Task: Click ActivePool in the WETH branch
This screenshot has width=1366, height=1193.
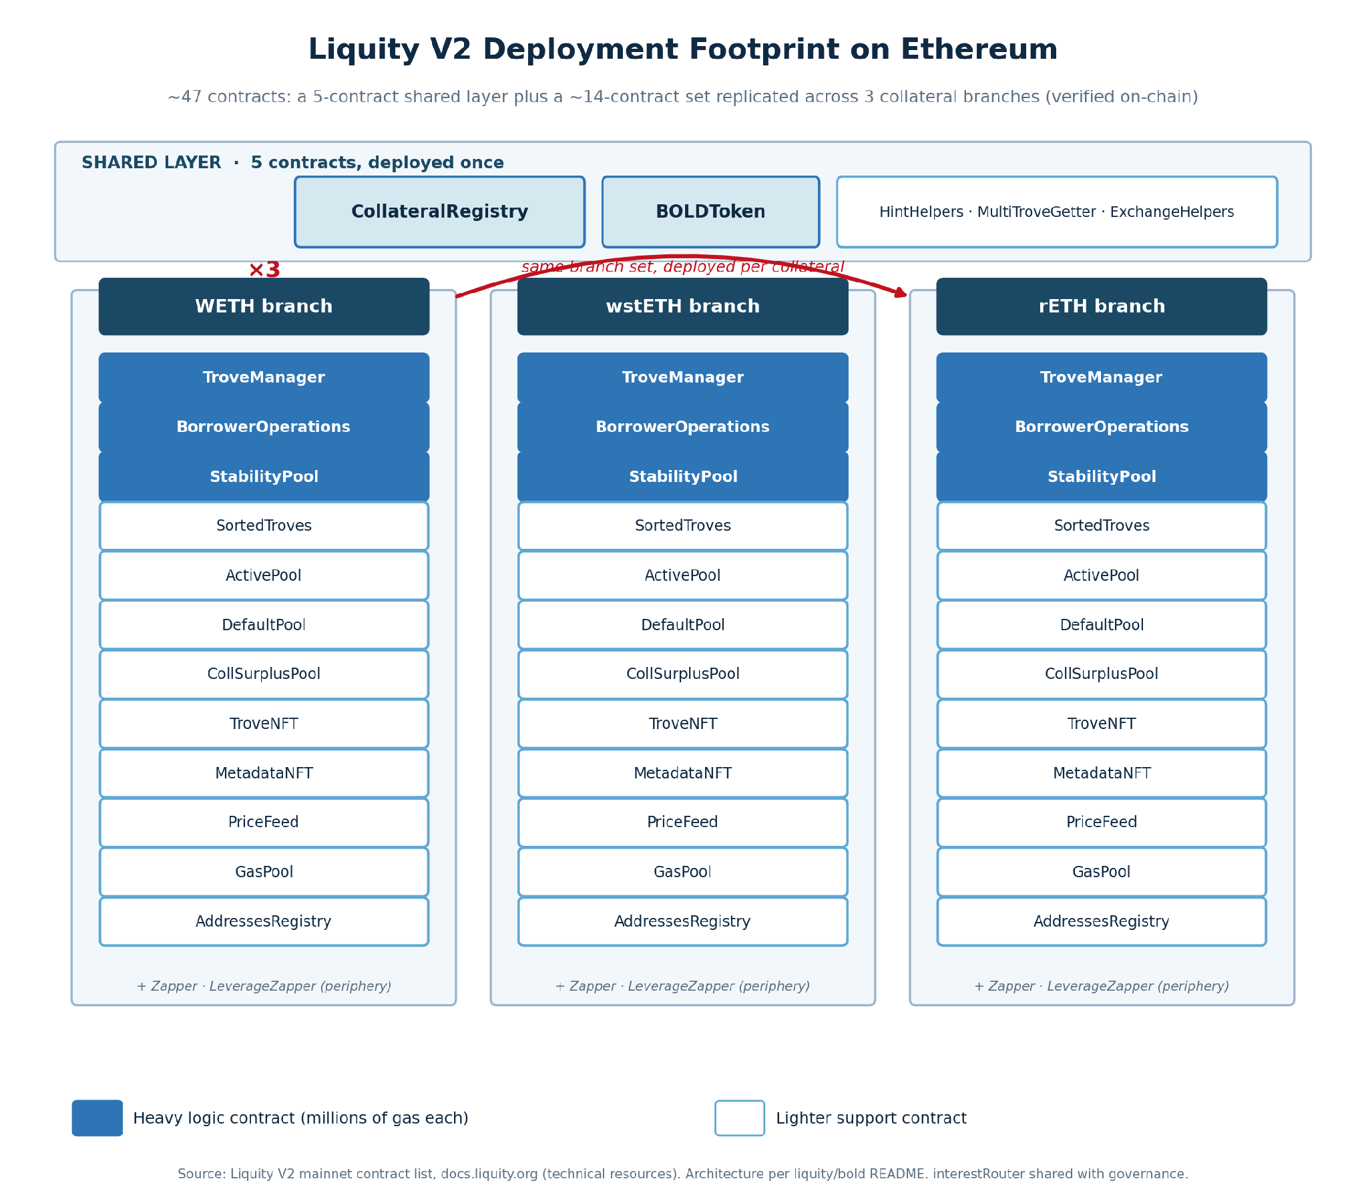Action: click(264, 576)
